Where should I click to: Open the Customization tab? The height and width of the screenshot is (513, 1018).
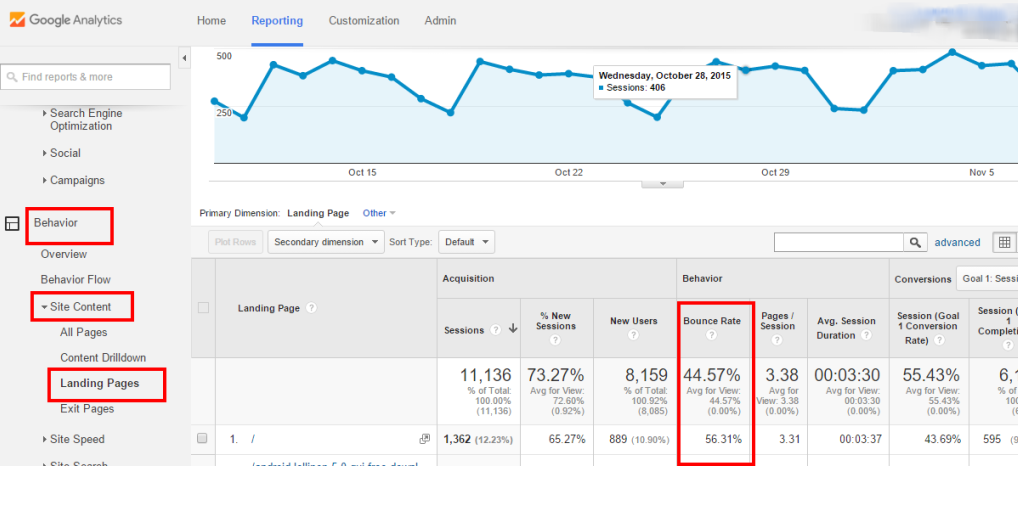(364, 21)
